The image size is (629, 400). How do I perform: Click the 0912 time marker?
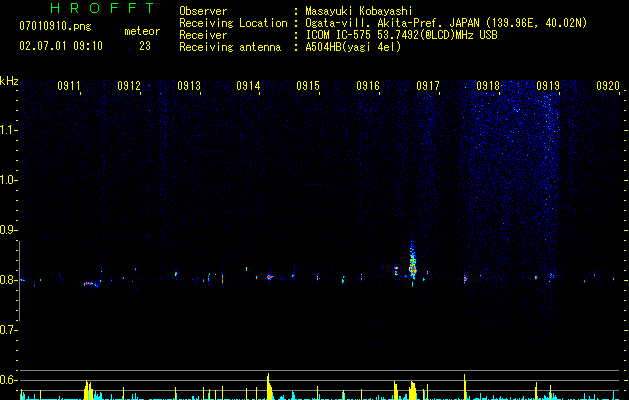click(129, 86)
